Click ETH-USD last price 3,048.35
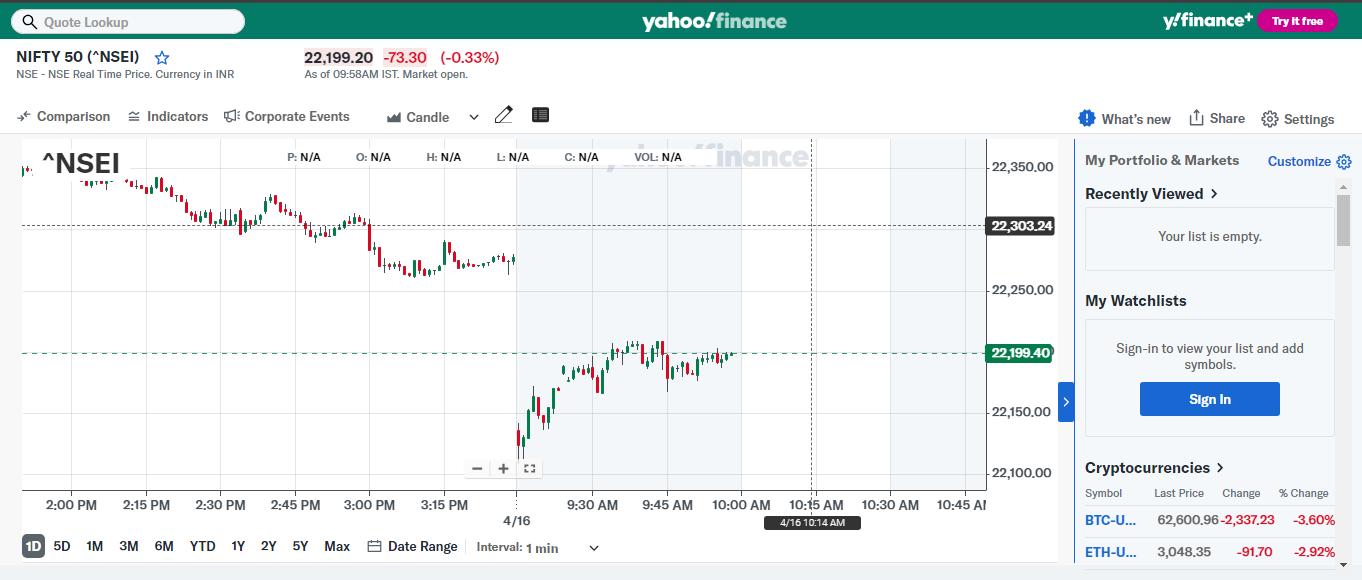The width and height of the screenshot is (1362, 580). click(1182, 552)
